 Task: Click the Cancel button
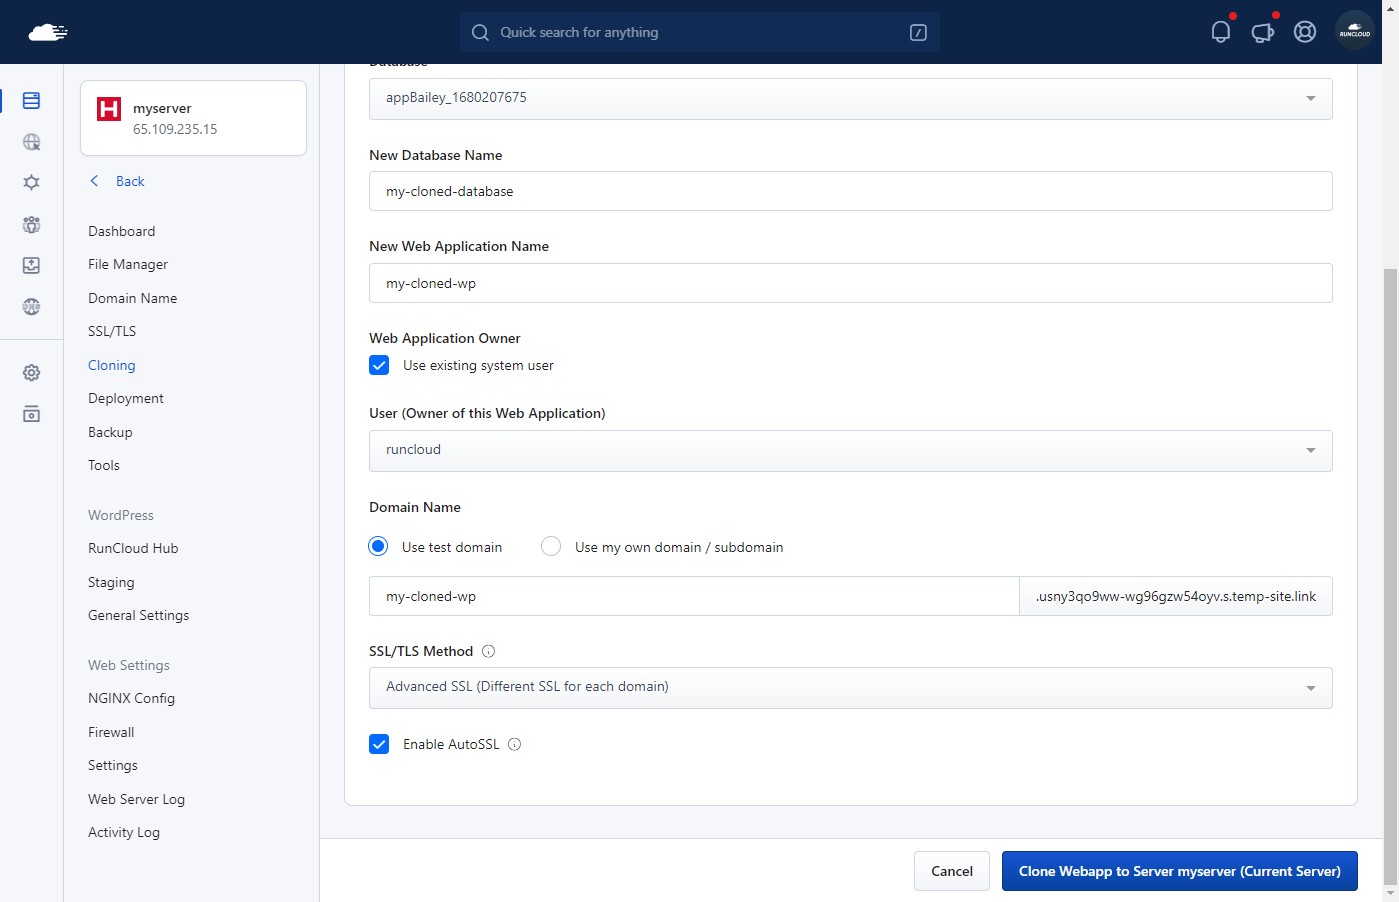tap(952, 871)
